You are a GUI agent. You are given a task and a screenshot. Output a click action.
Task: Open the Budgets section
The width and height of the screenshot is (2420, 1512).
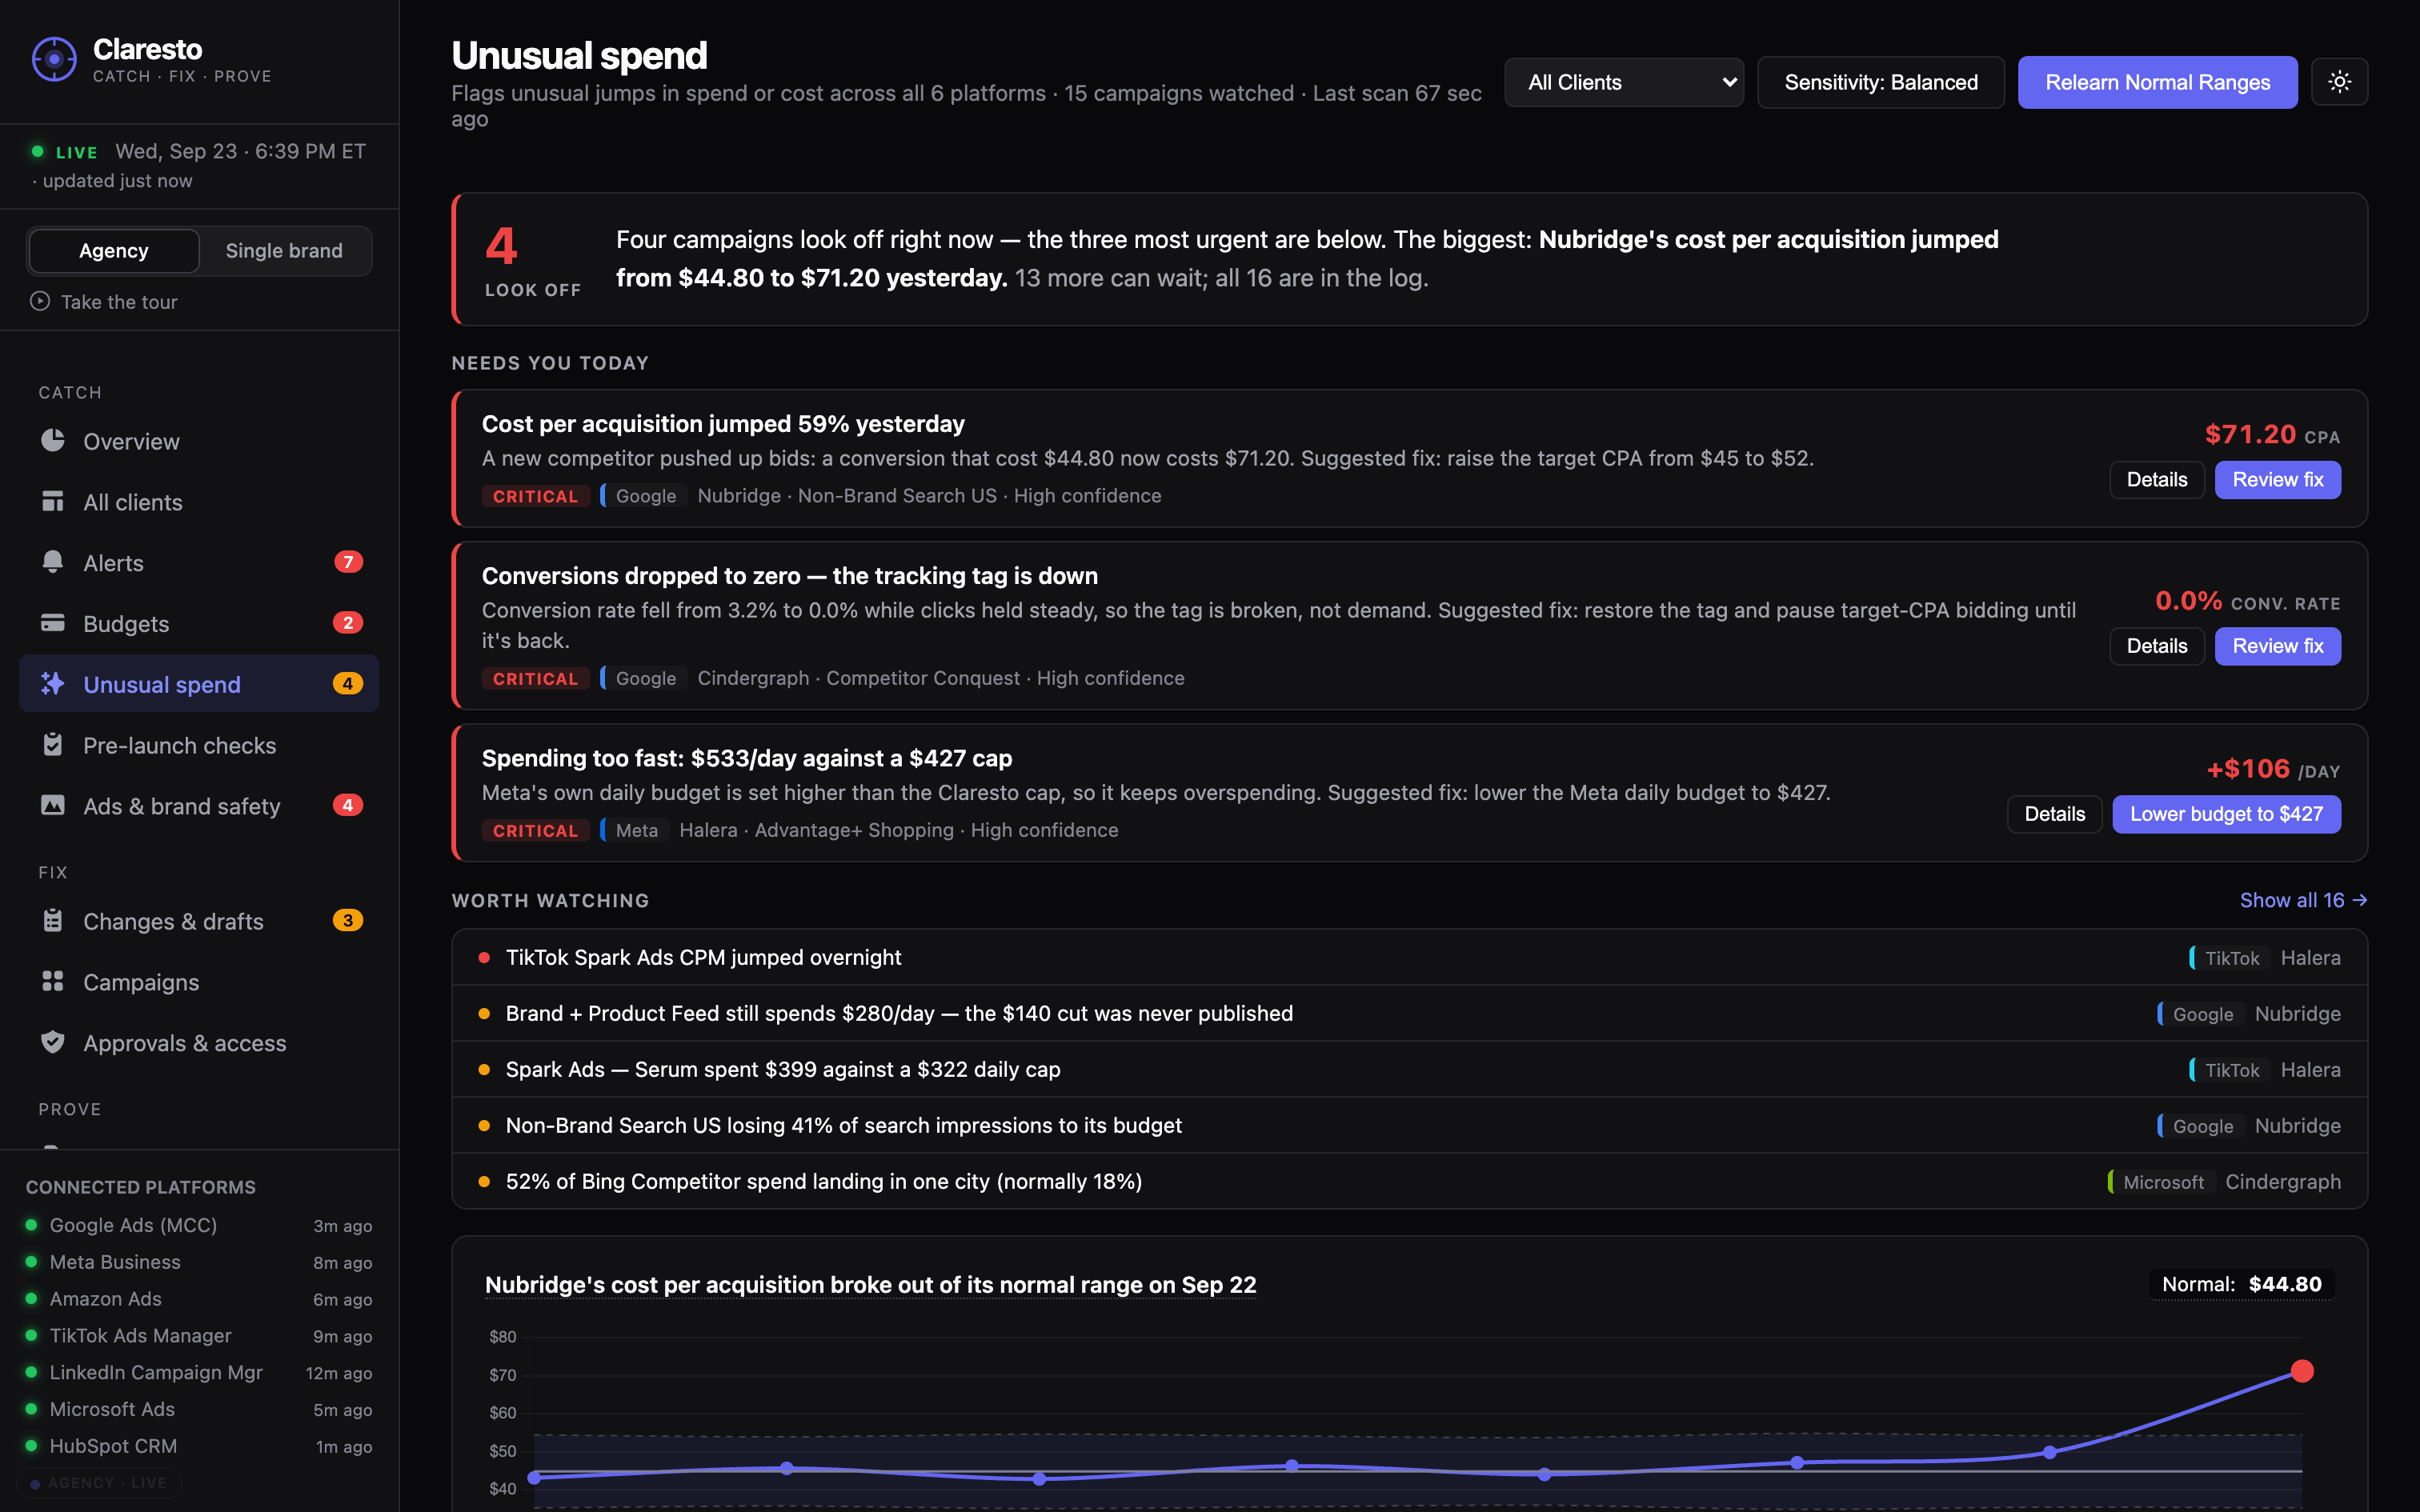[199, 624]
